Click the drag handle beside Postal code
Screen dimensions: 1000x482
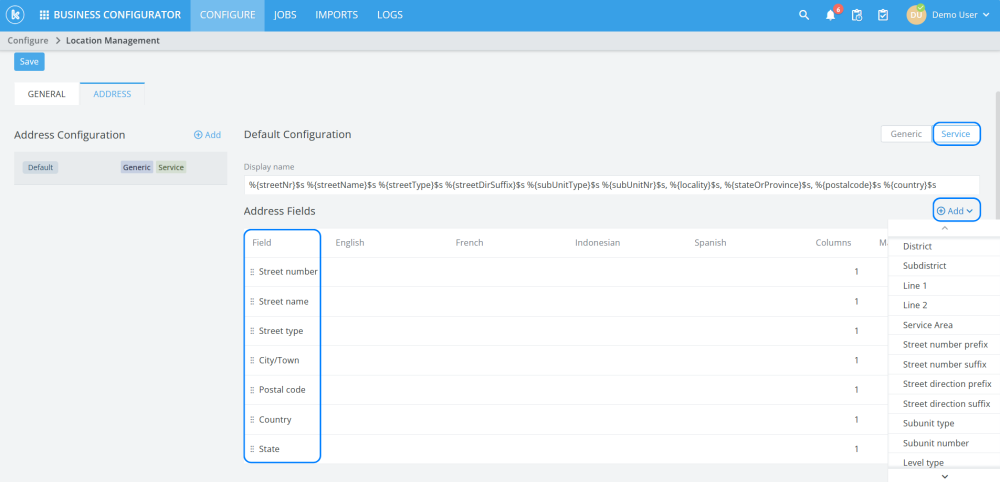click(252, 390)
